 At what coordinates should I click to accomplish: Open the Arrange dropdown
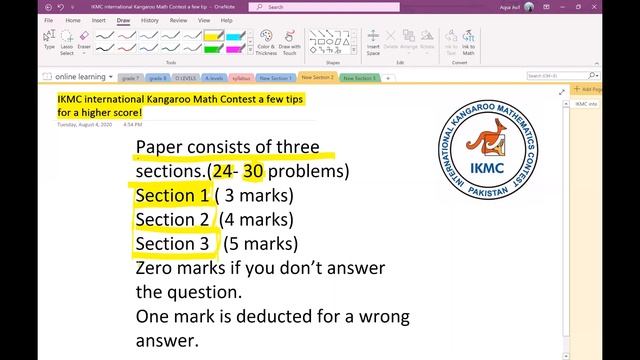coord(409,40)
